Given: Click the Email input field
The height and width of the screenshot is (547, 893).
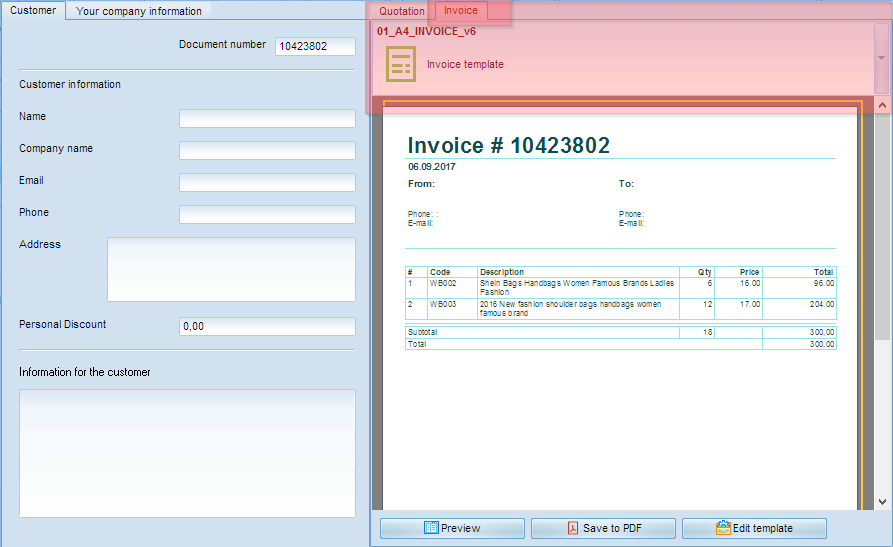Looking at the screenshot, I should 267,182.
